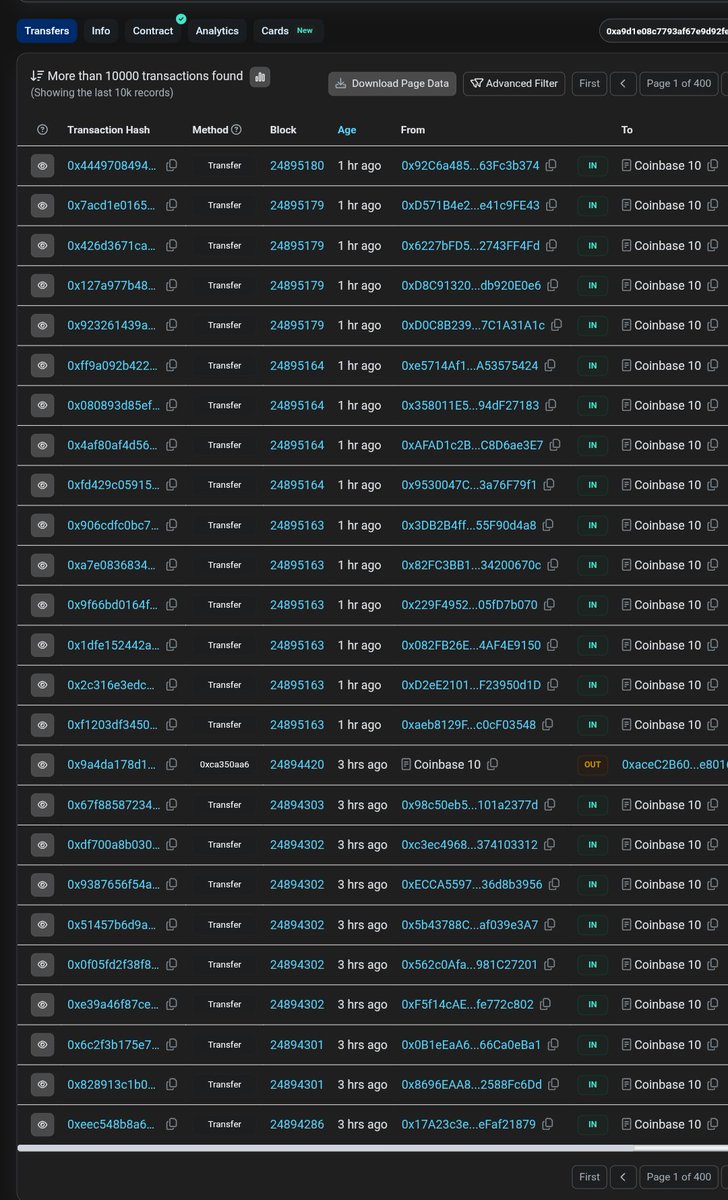Copy transaction hash 0x0f05fd2f38f8
728x1200 pixels.
point(171,964)
